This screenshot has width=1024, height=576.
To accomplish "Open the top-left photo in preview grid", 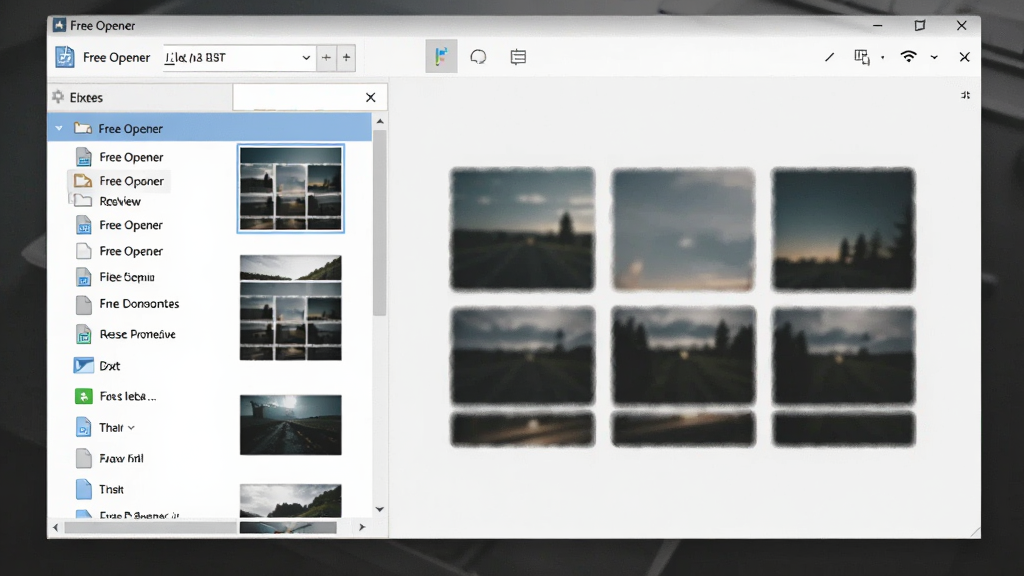I will (x=522, y=229).
